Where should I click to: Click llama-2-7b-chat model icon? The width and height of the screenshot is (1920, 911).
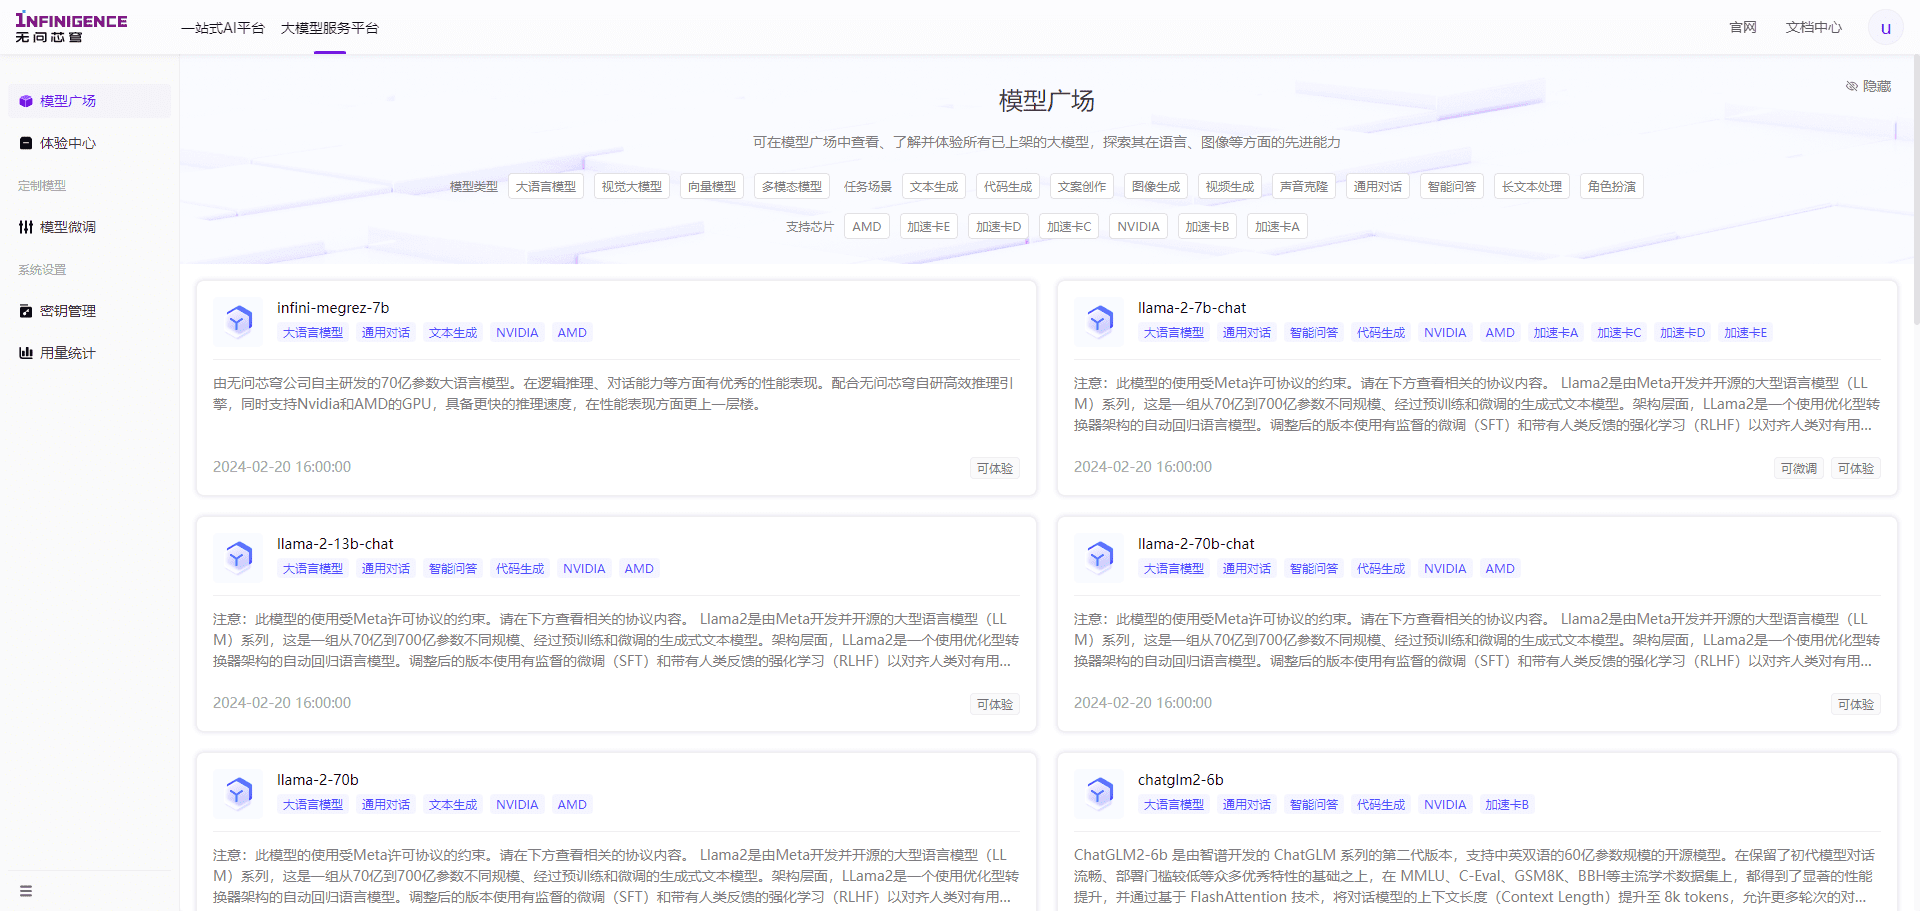(1100, 320)
